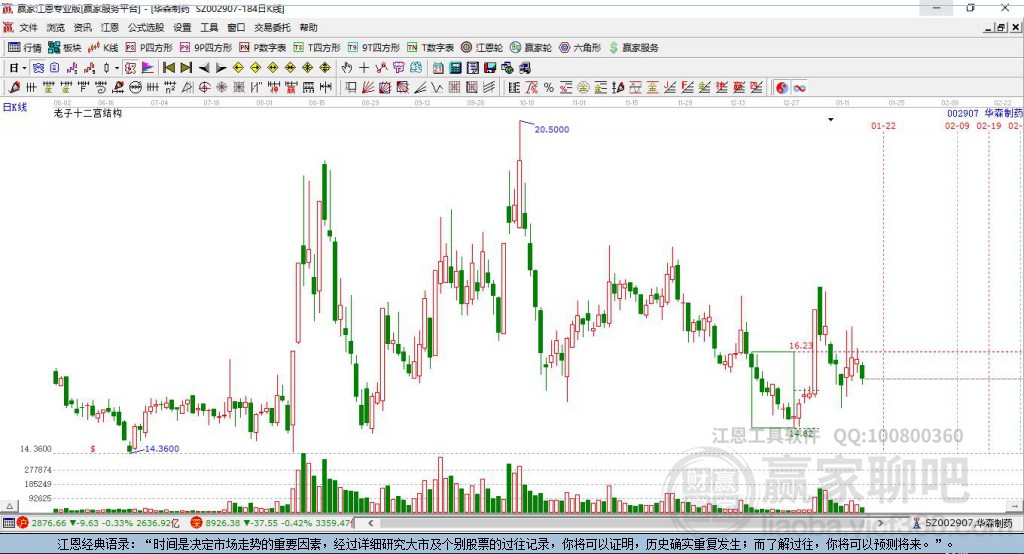
Task: Select the hand pan tool
Action: (x=347, y=68)
